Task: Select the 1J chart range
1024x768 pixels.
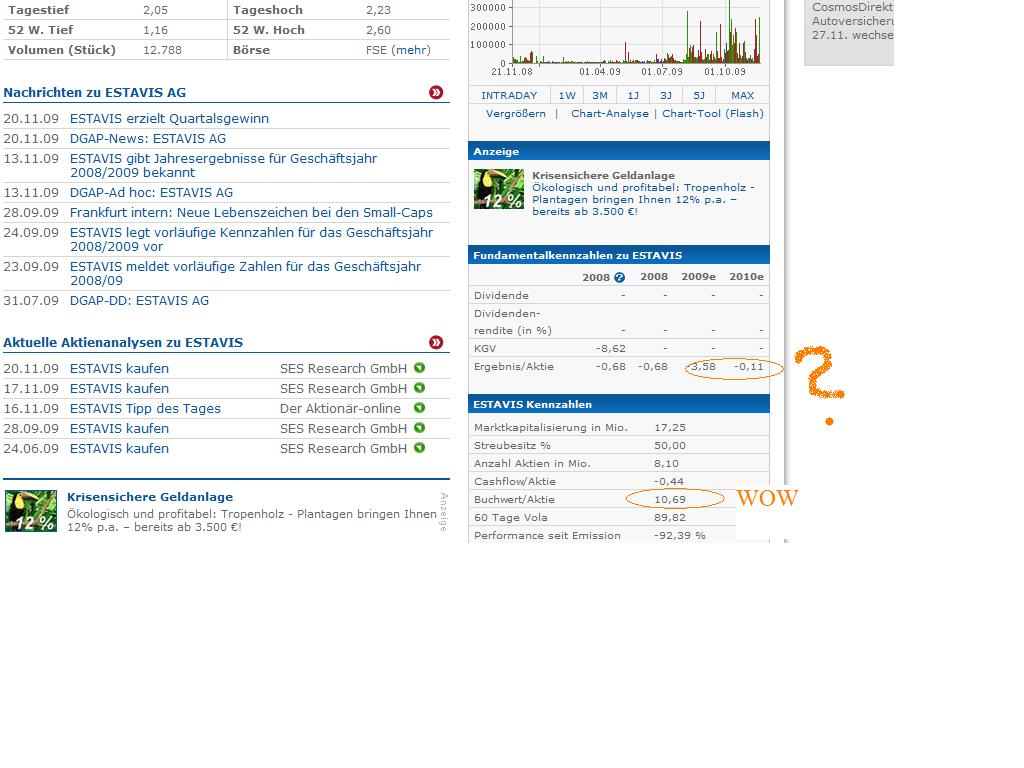Action: click(x=633, y=95)
